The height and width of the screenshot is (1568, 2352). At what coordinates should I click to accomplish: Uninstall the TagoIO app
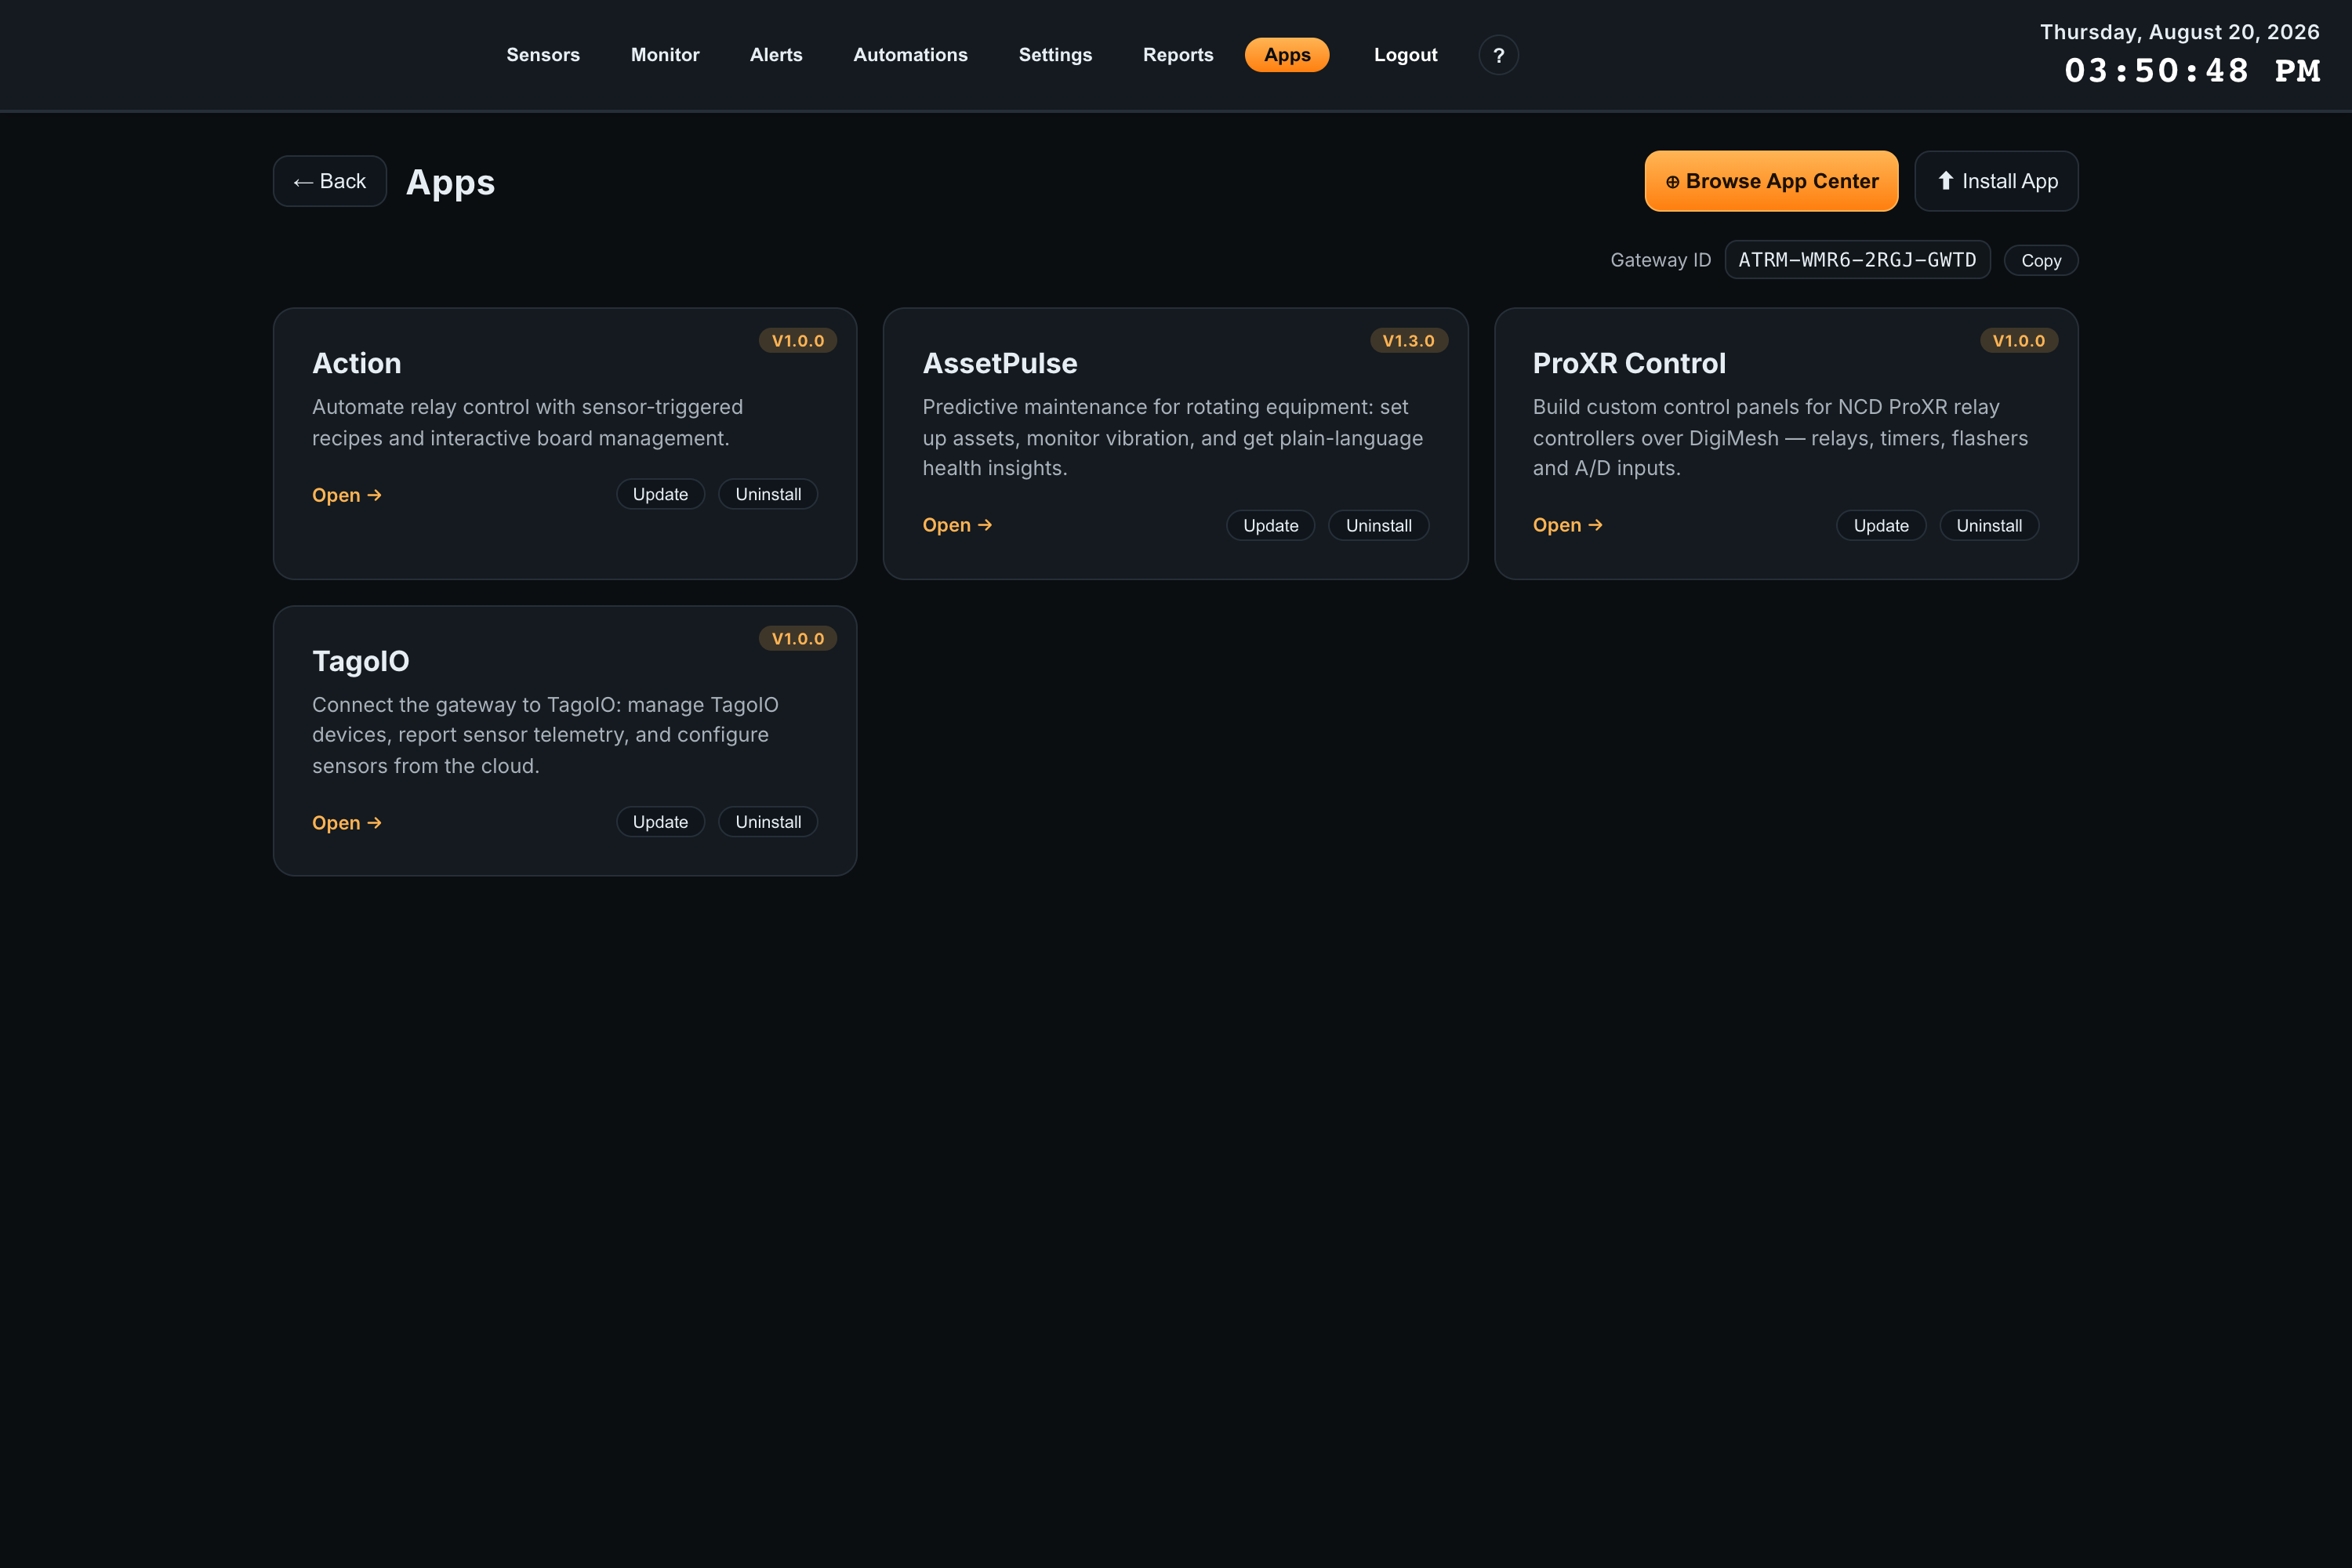[x=768, y=822]
